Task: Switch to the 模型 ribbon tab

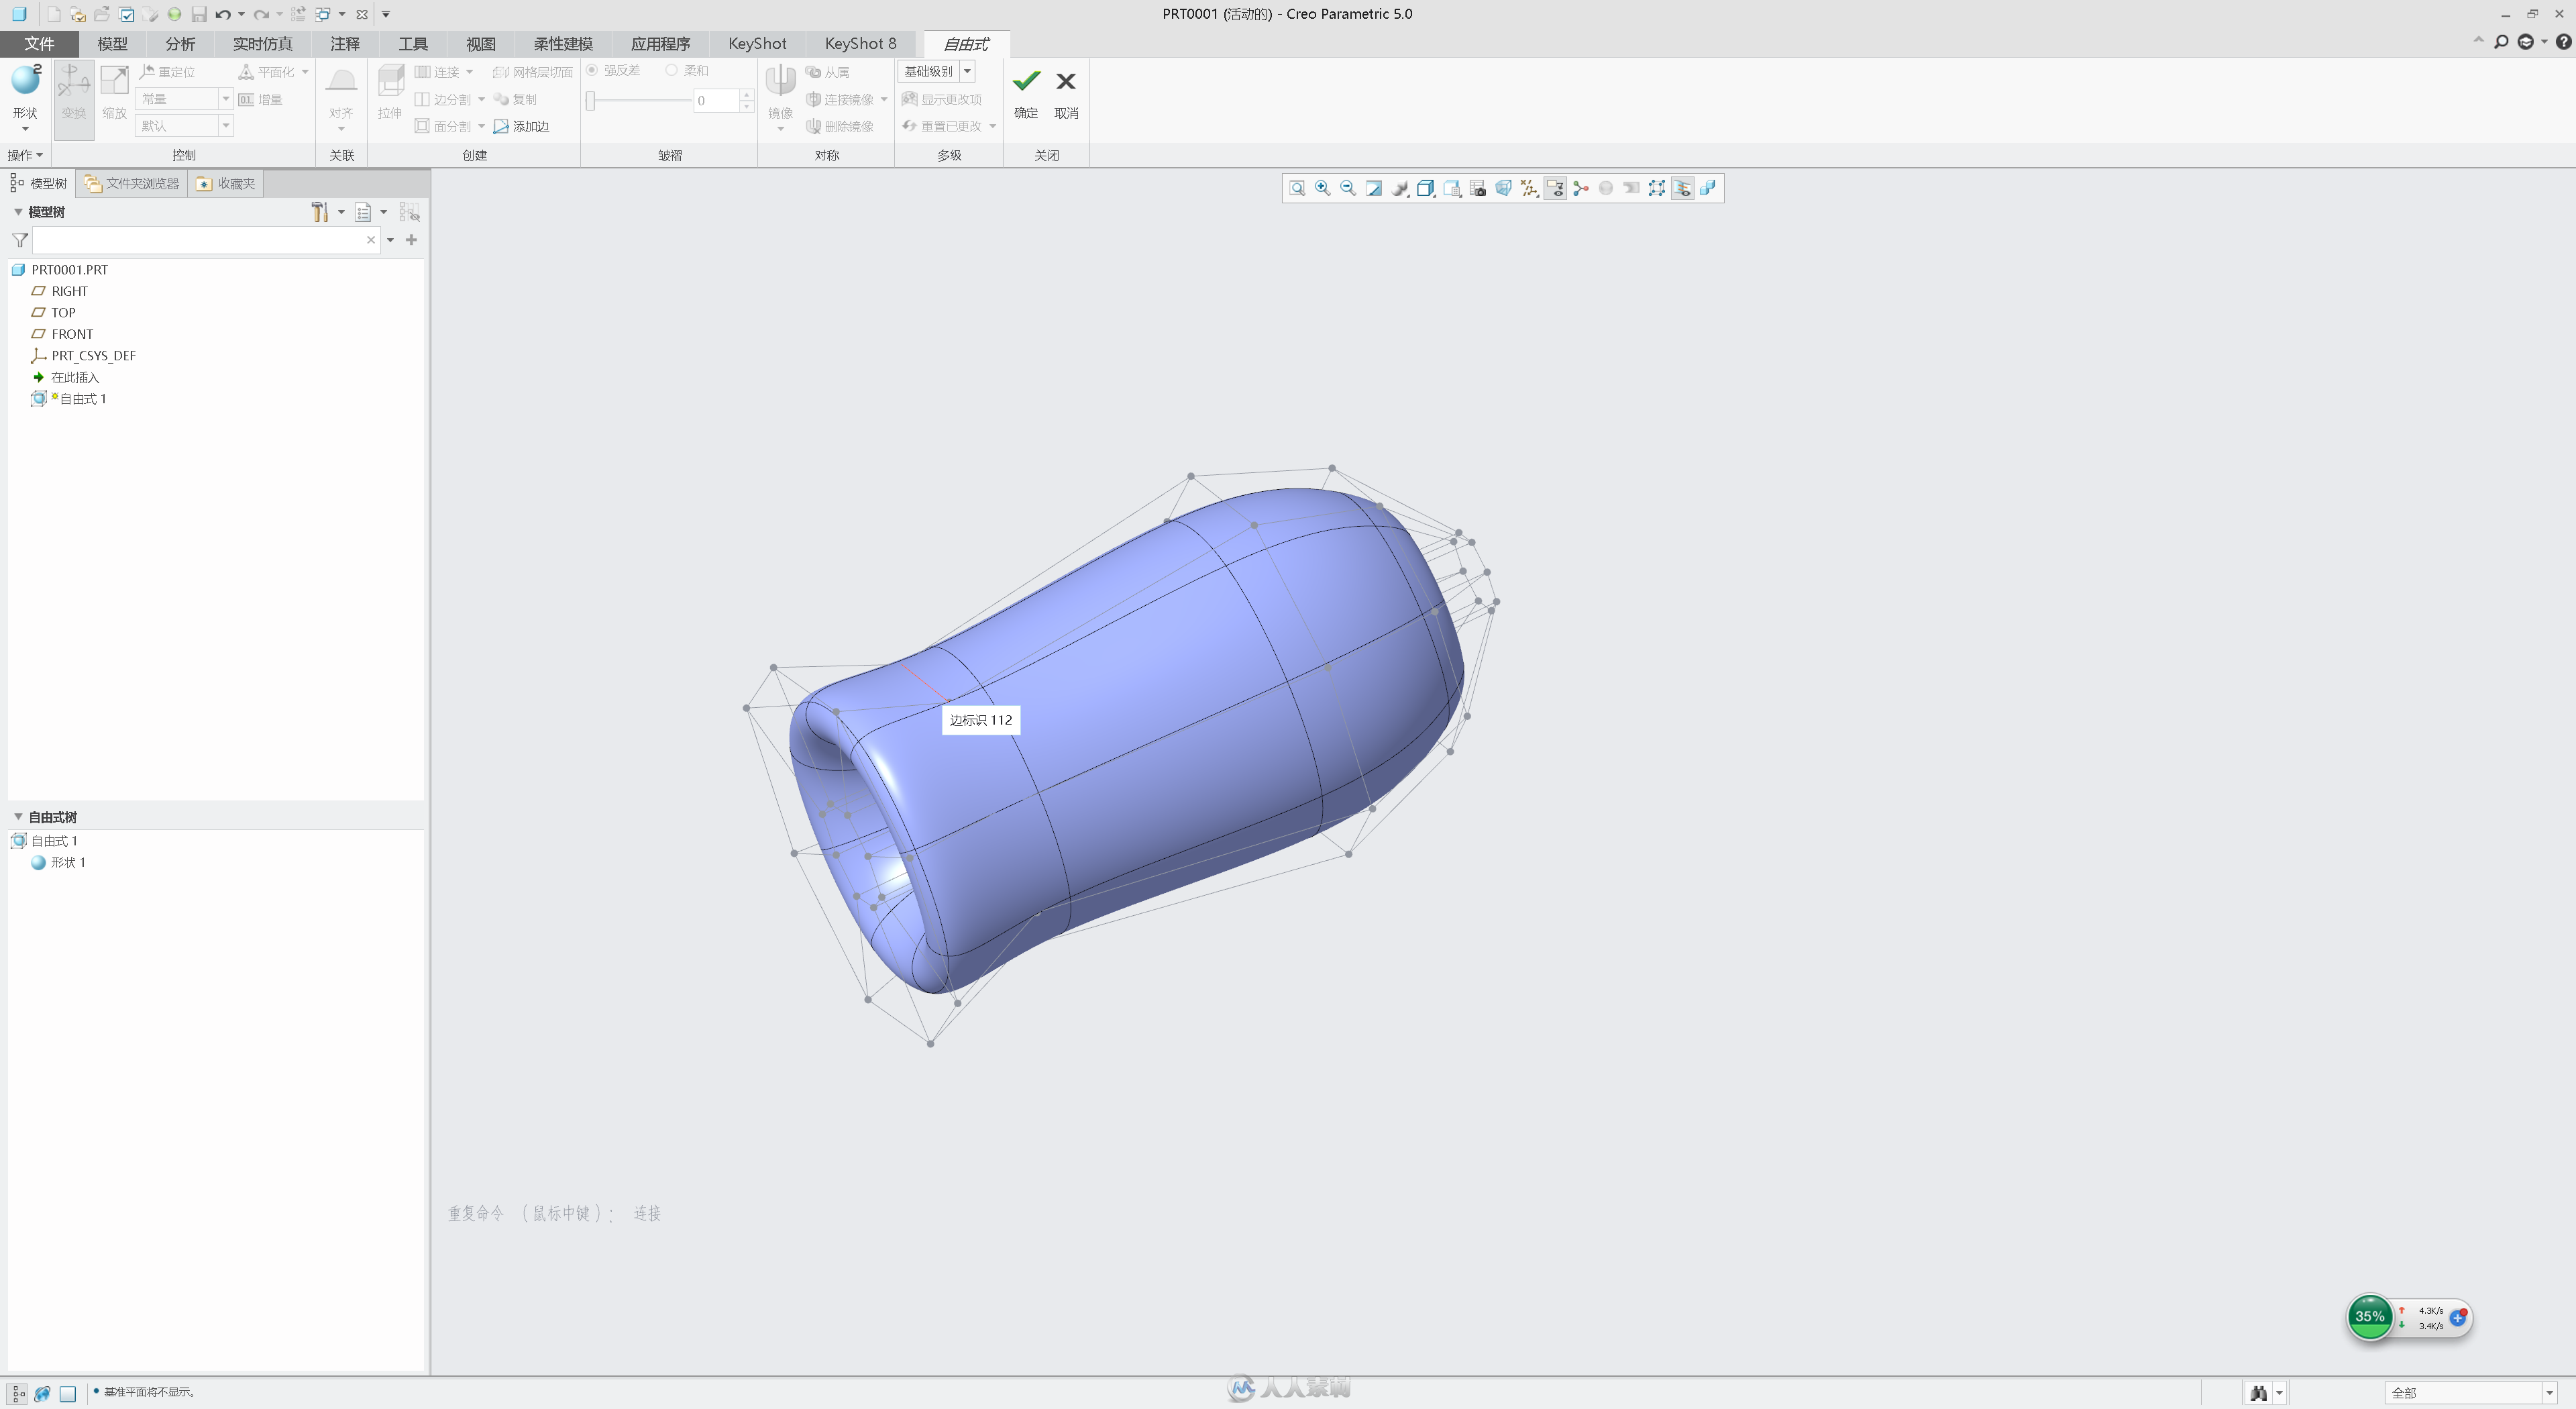Action: click(x=112, y=44)
